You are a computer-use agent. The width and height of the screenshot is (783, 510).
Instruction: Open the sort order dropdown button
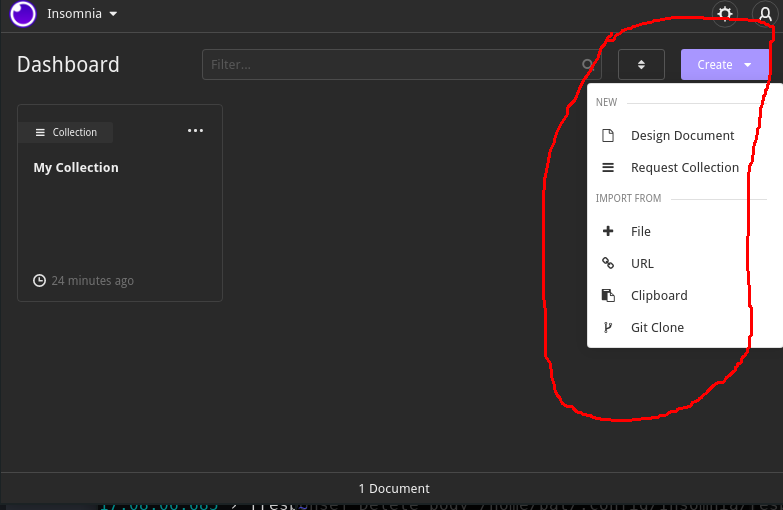click(x=641, y=64)
